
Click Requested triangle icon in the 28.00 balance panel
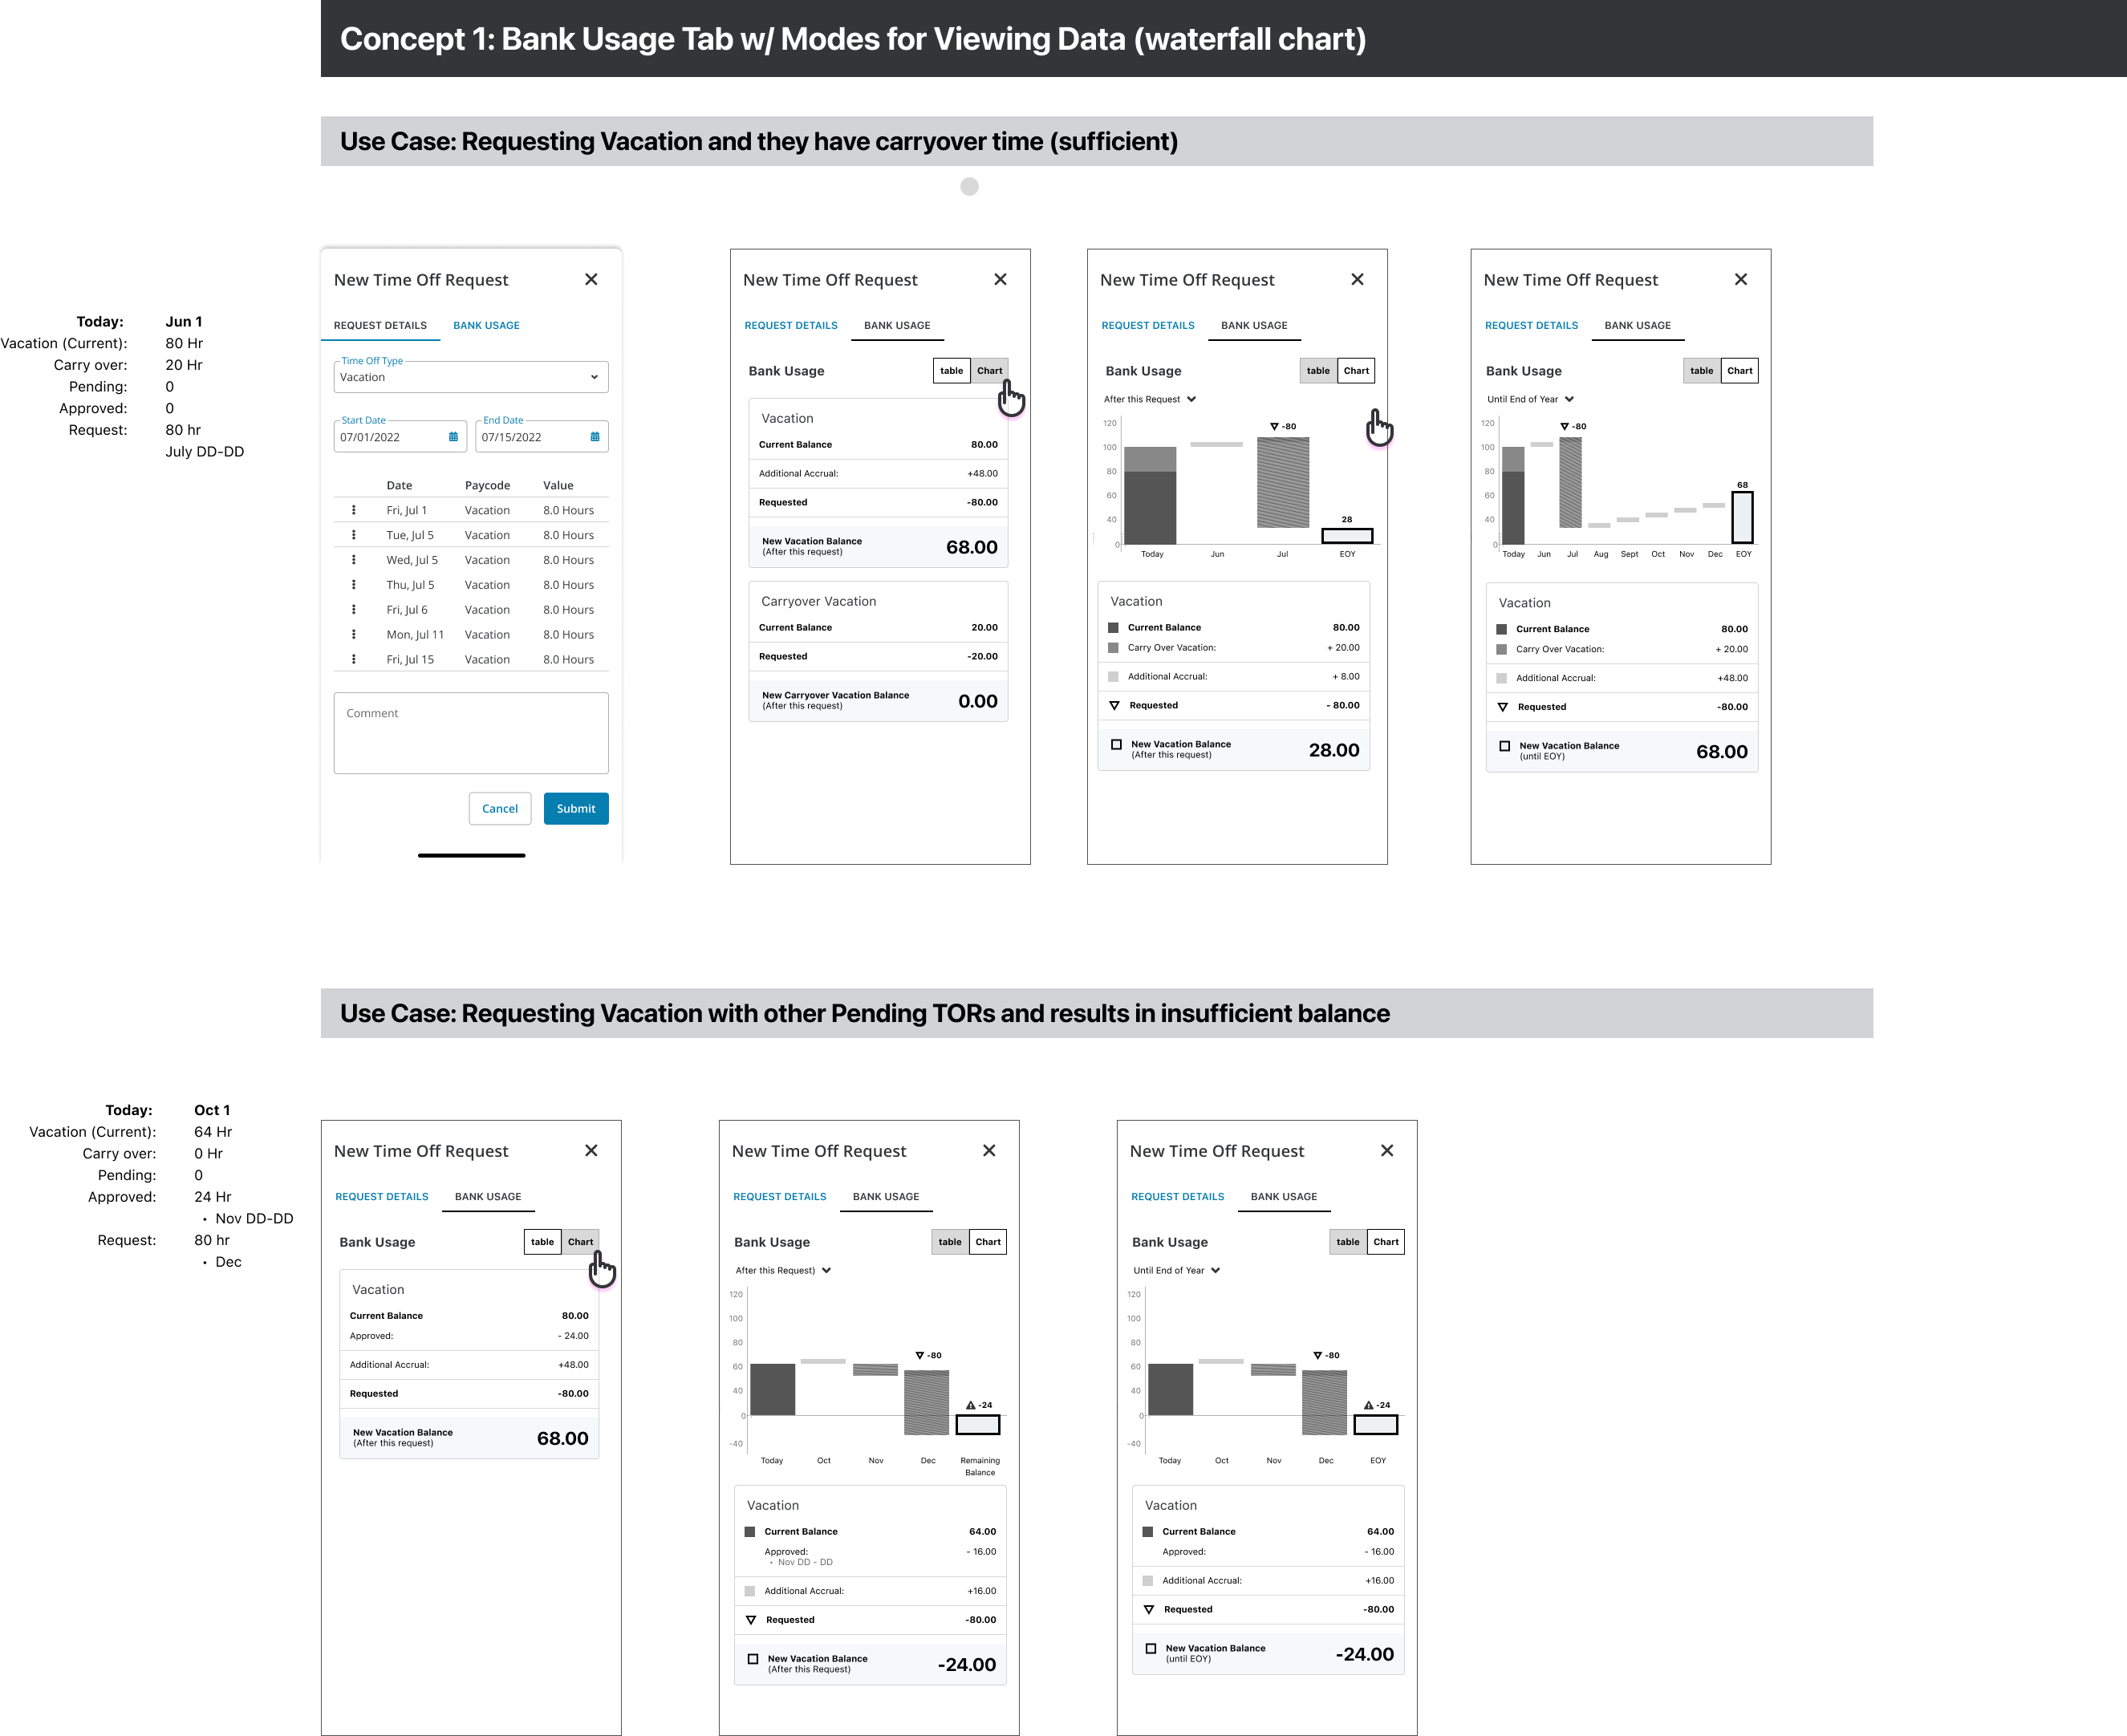pos(1114,706)
